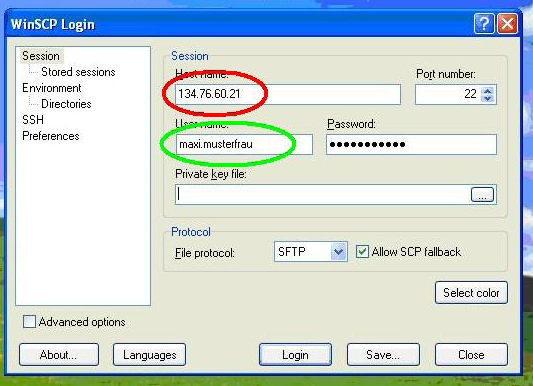Click the User name input field
This screenshot has width=533, height=386.
click(x=244, y=144)
